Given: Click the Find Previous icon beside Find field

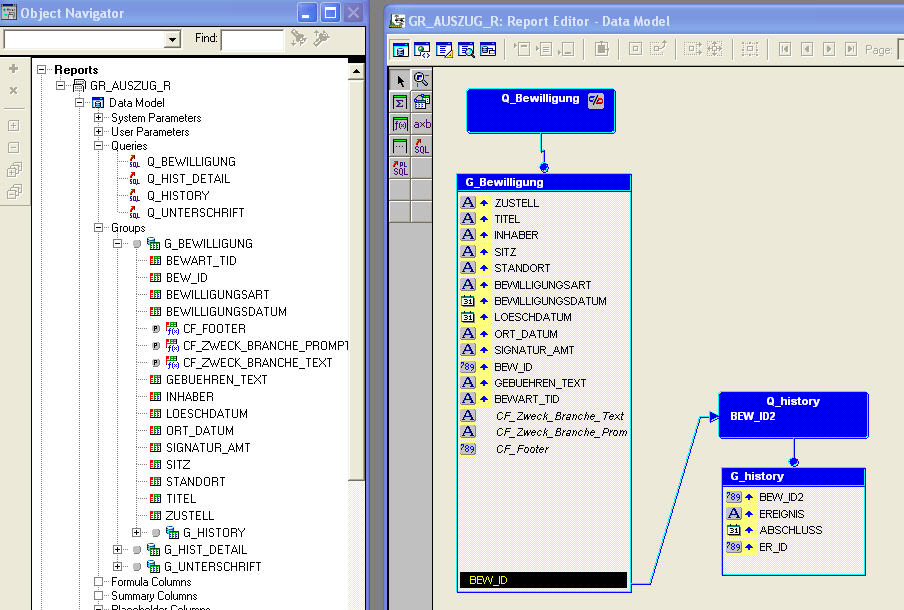Looking at the screenshot, I should 321,38.
